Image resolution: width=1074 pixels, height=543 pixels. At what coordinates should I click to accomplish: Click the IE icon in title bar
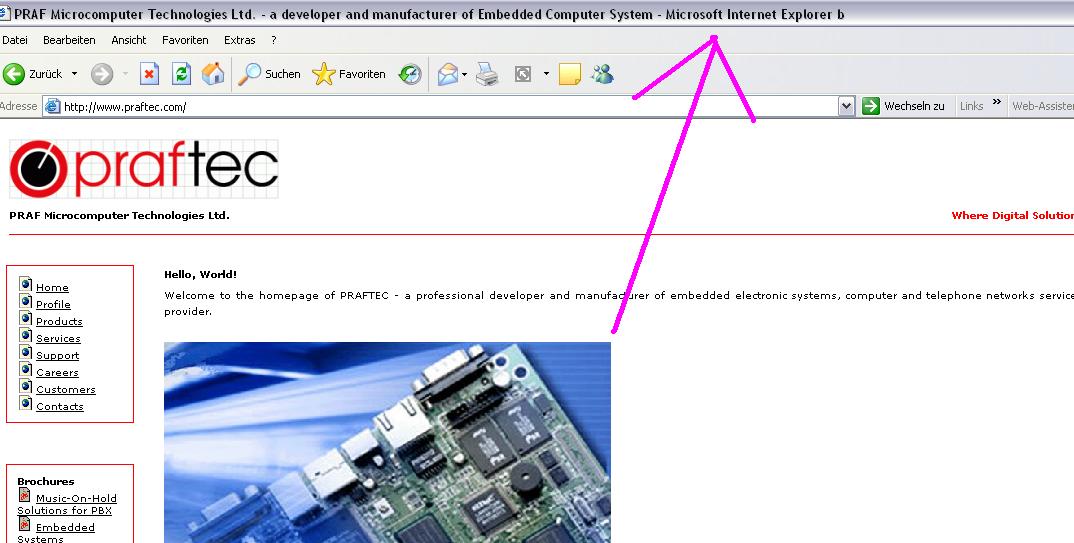(x=5, y=14)
